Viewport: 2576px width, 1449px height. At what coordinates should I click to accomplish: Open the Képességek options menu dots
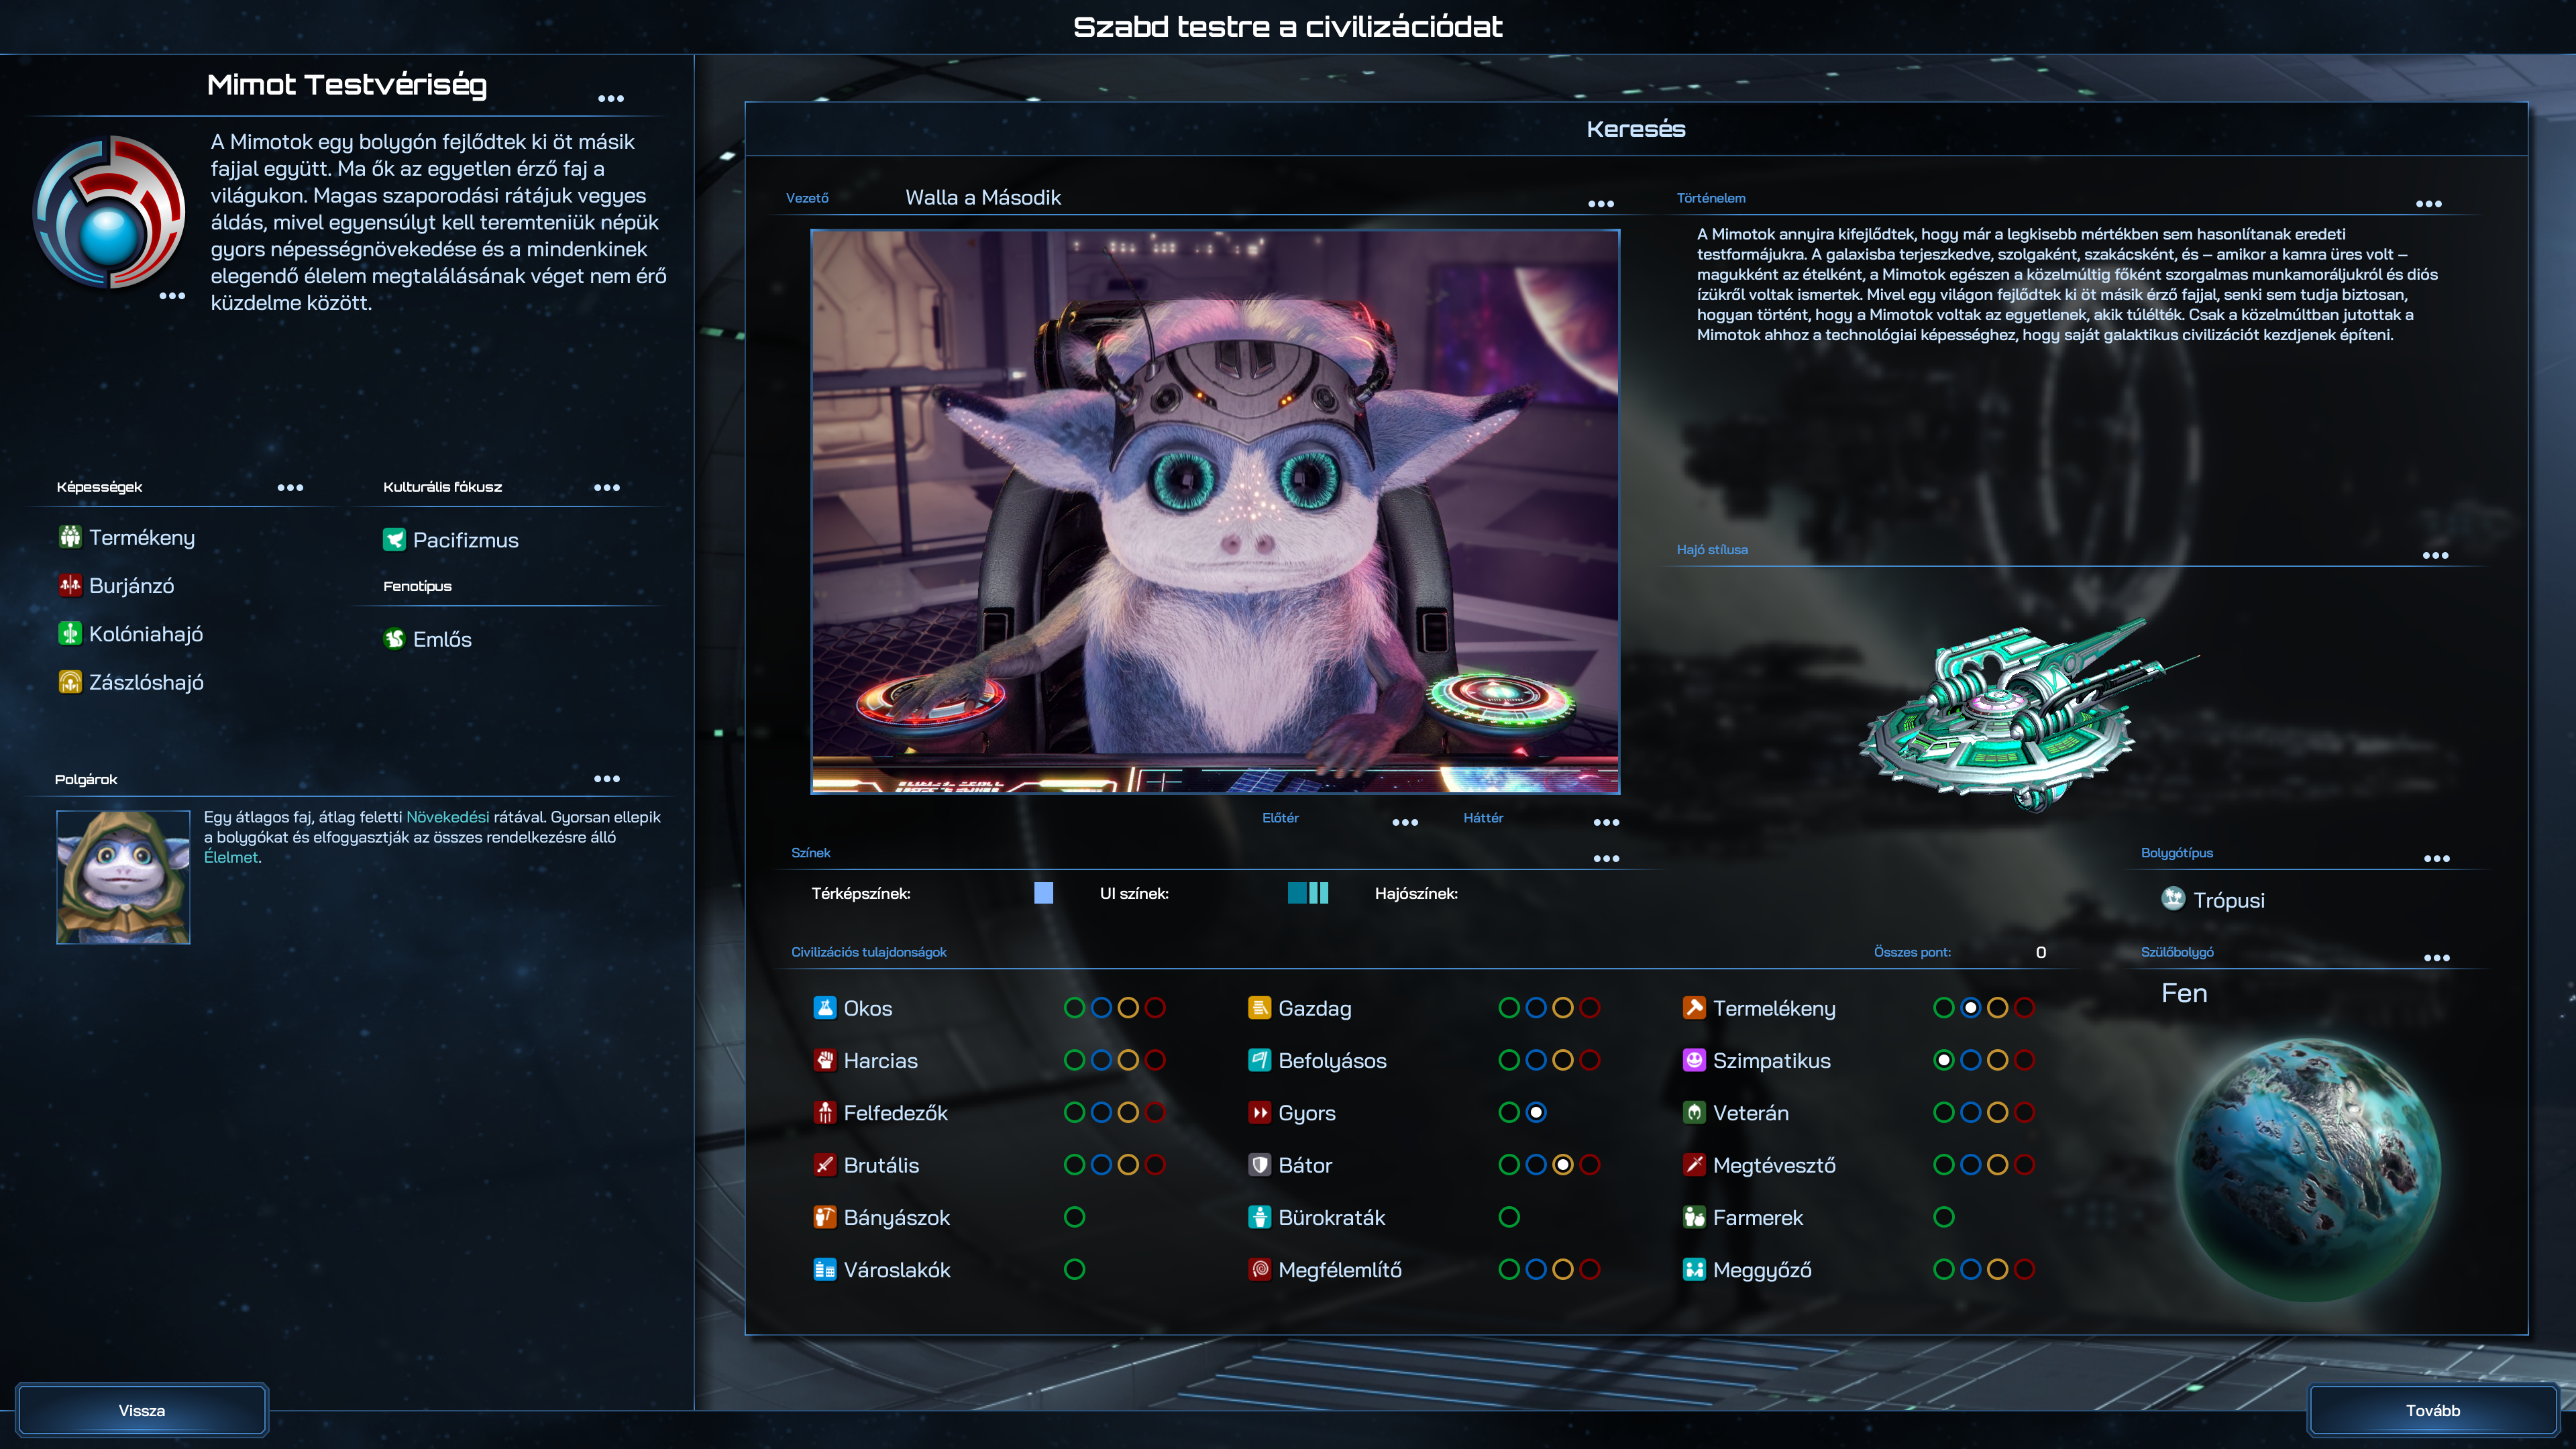coord(290,488)
